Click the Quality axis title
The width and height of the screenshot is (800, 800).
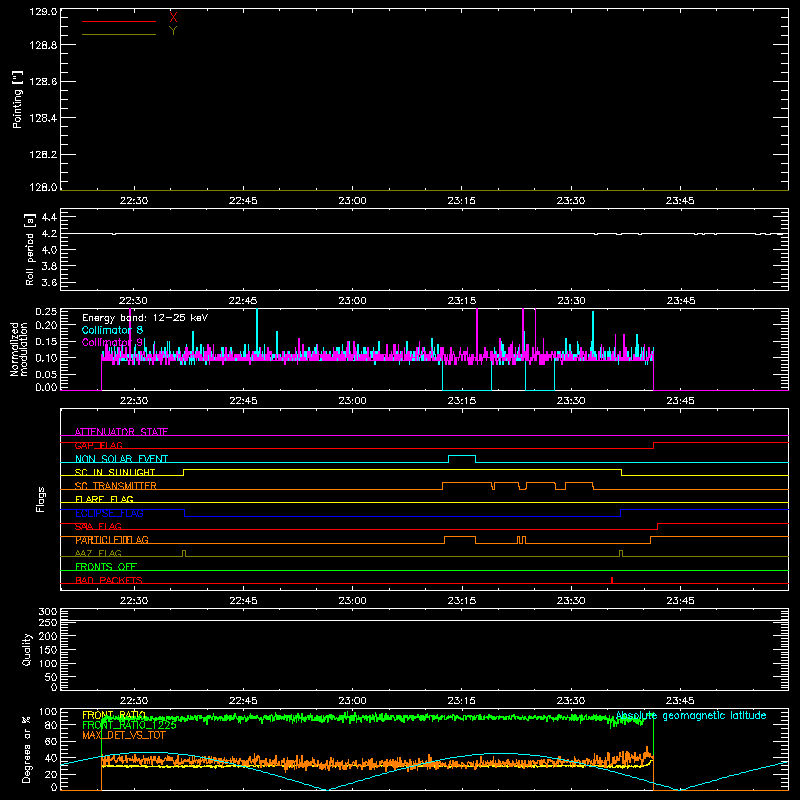(27, 649)
